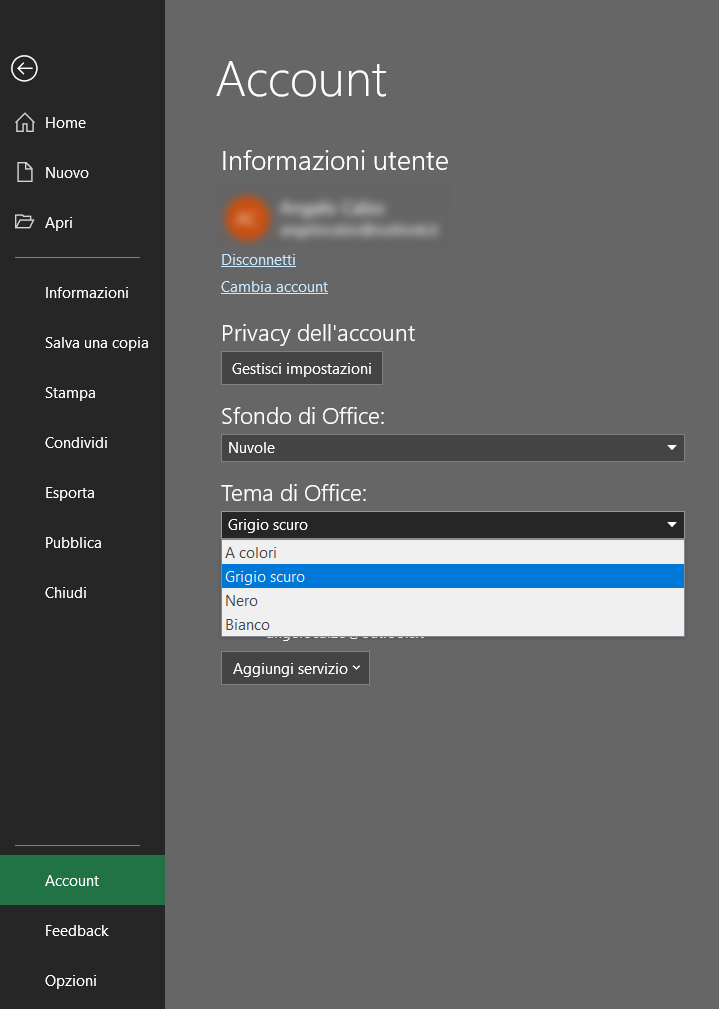Expand the Sfondo di Office Nuvole dropdown

(x=453, y=448)
